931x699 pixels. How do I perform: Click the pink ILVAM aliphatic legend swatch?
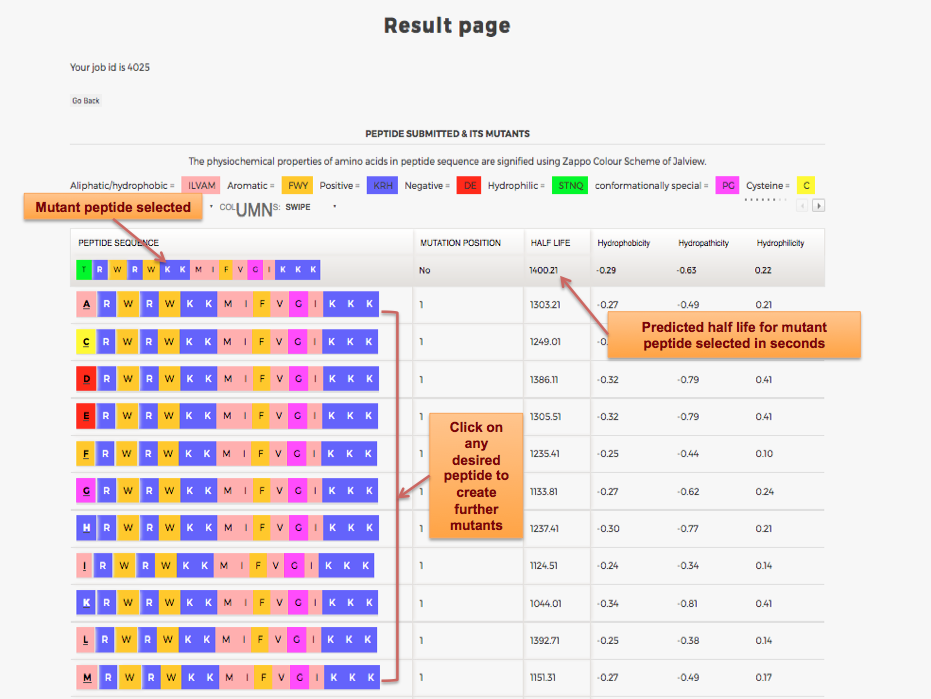[x=201, y=185]
